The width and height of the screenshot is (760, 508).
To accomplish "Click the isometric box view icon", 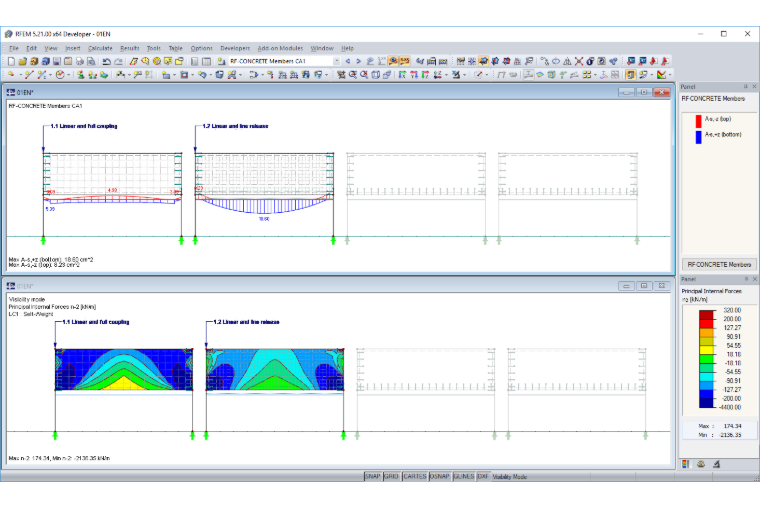I will click(x=376, y=75).
